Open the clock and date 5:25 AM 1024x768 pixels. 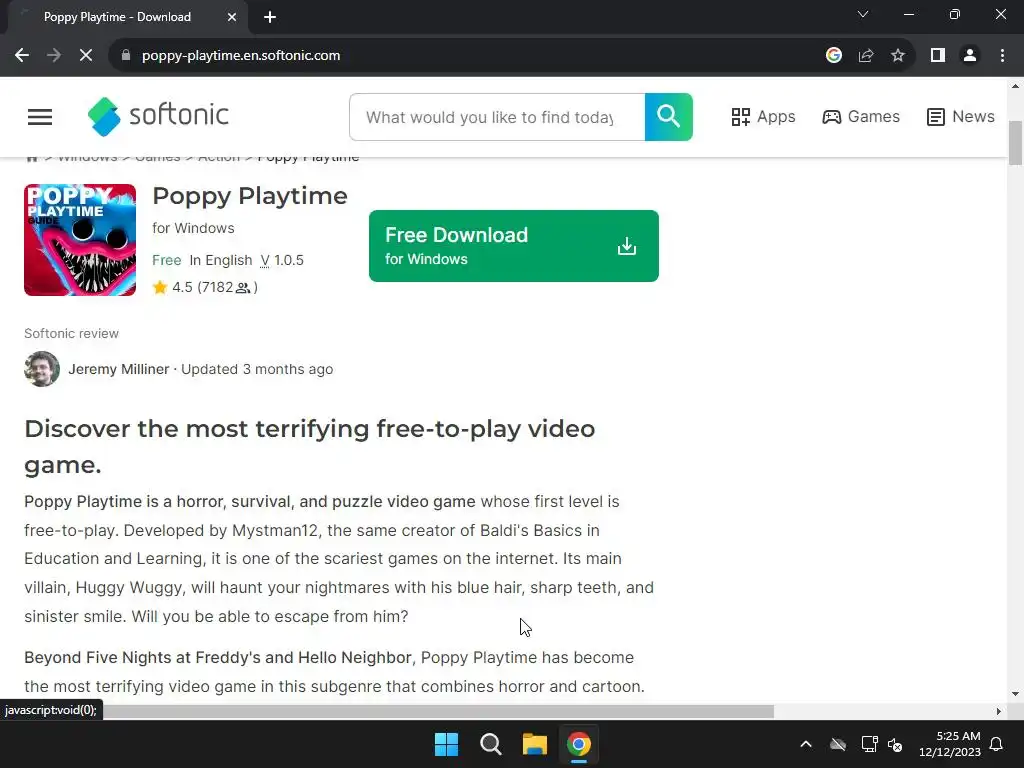click(x=950, y=744)
